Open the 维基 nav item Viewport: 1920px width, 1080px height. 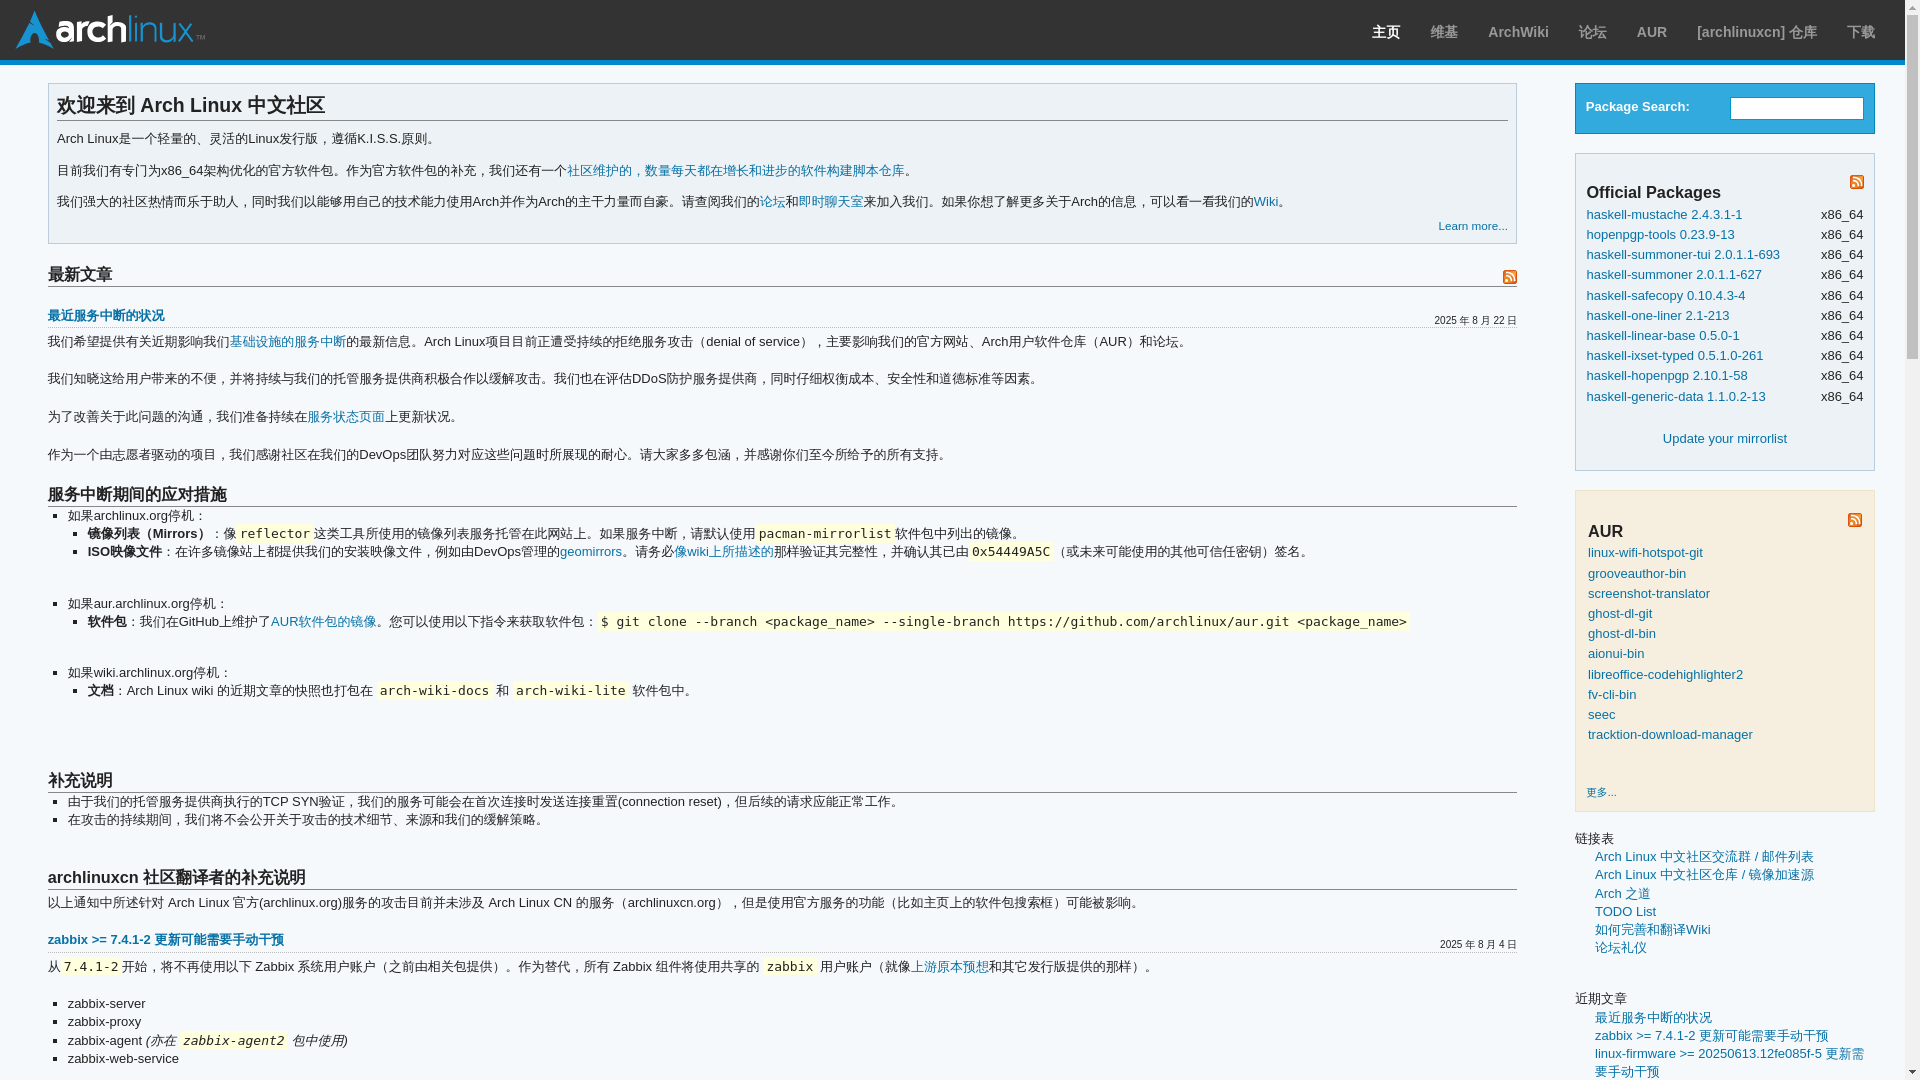[x=1443, y=32]
